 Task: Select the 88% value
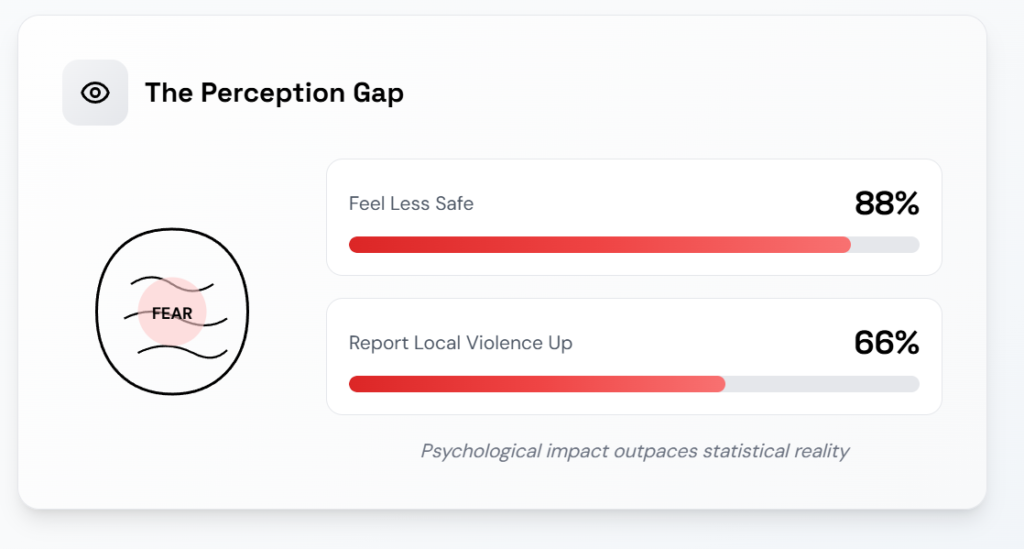[x=886, y=204]
